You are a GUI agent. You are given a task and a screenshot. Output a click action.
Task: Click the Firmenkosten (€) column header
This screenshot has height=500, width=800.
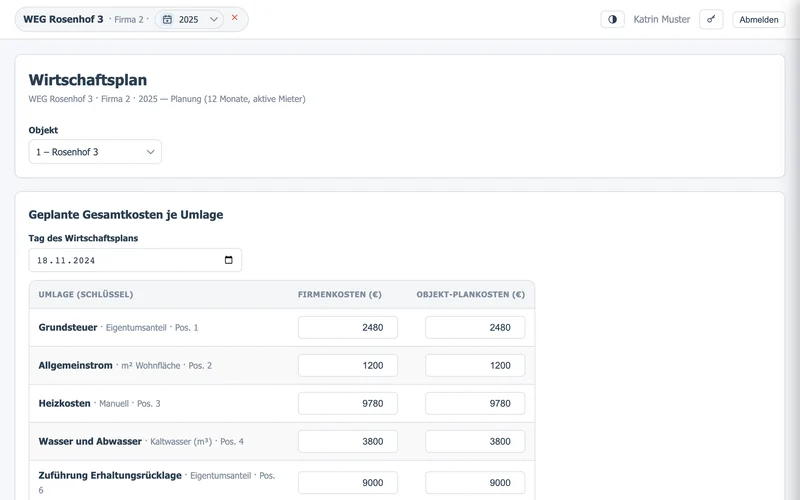[x=340, y=294]
